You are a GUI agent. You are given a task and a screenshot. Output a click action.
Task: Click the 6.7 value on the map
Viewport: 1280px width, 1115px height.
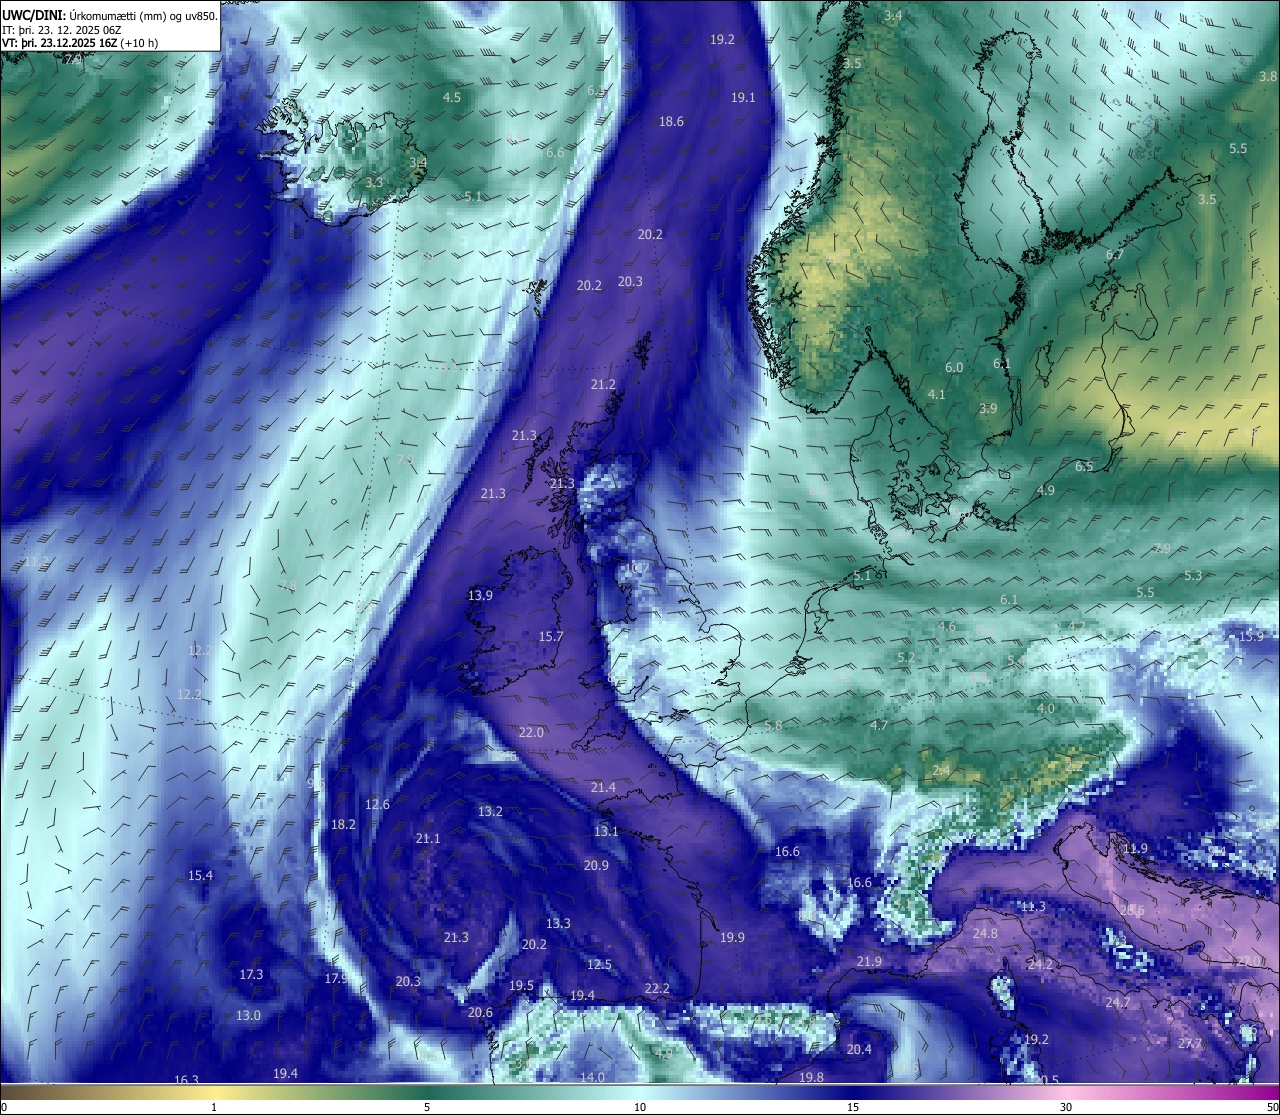(1115, 255)
